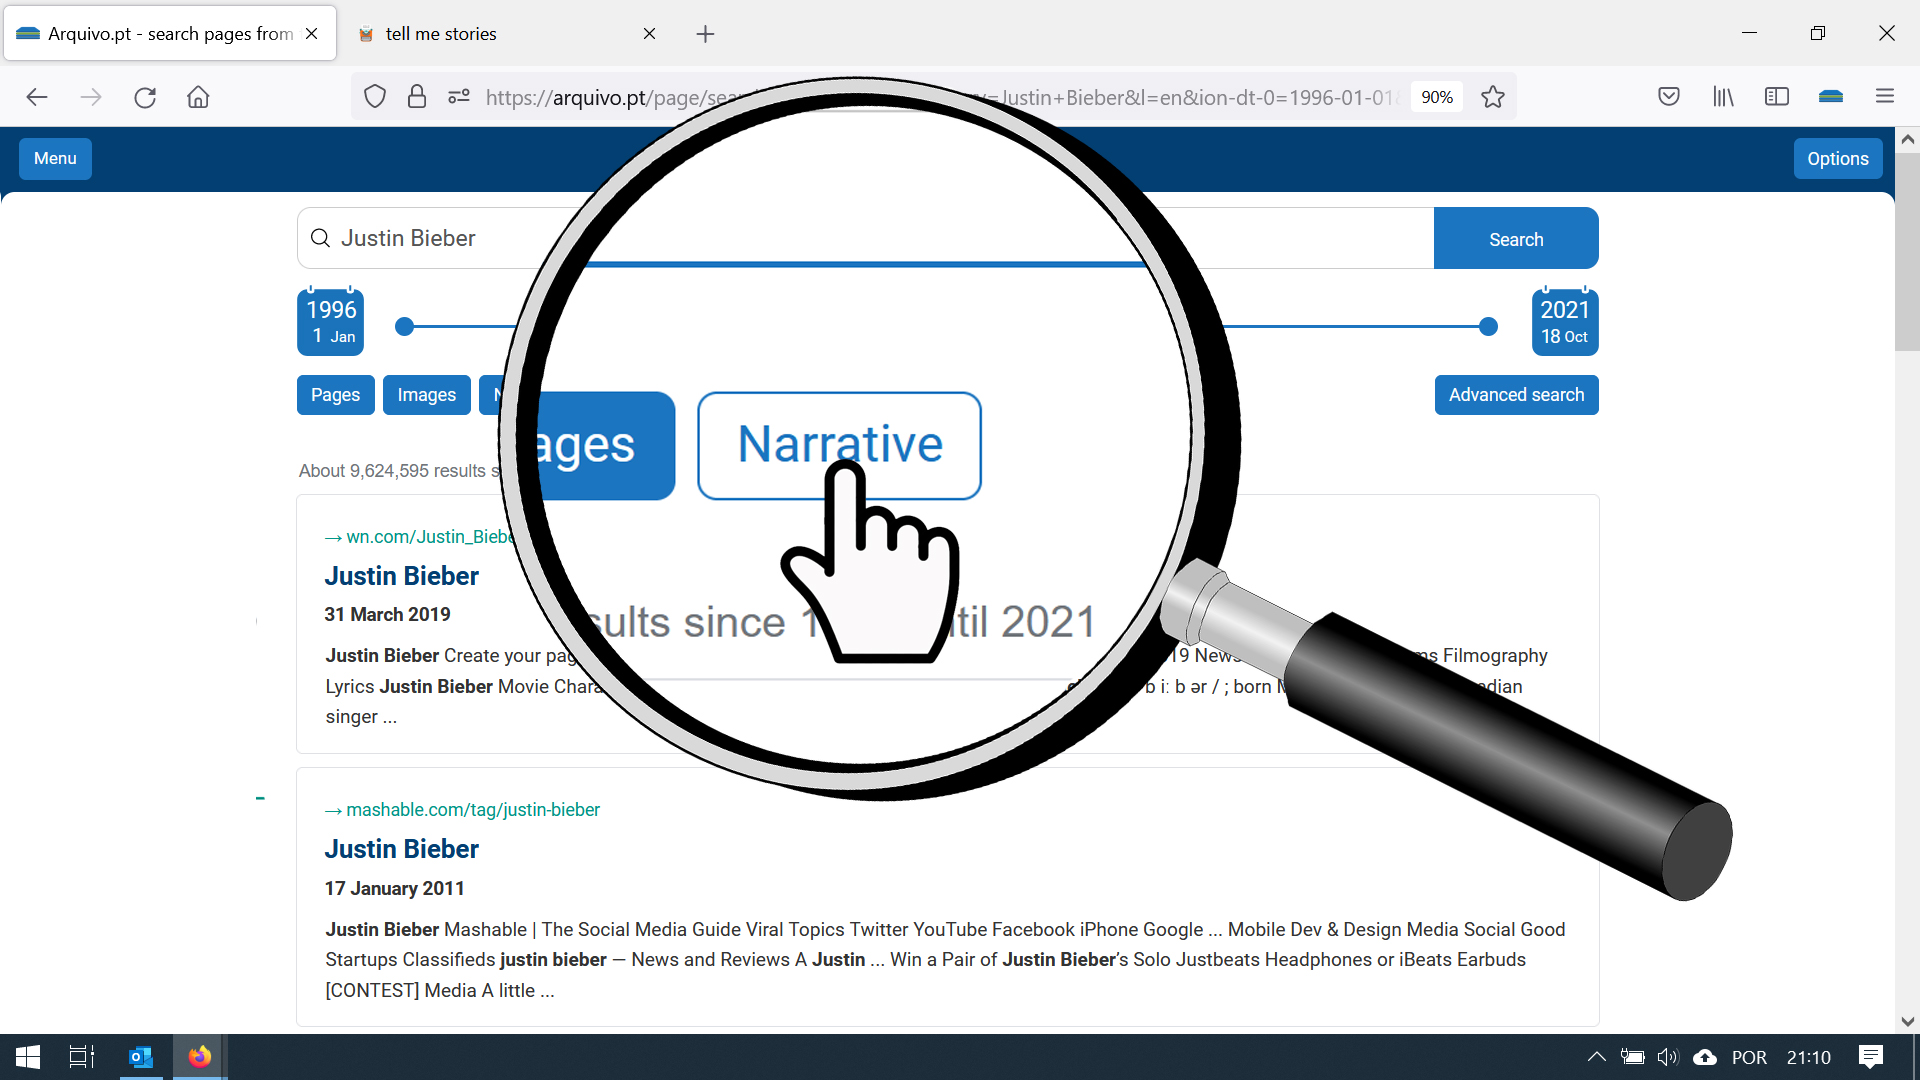1920x1080 pixels.
Task: Open the Arquivo.pt Menu button
Action: [x=55, y=159]
